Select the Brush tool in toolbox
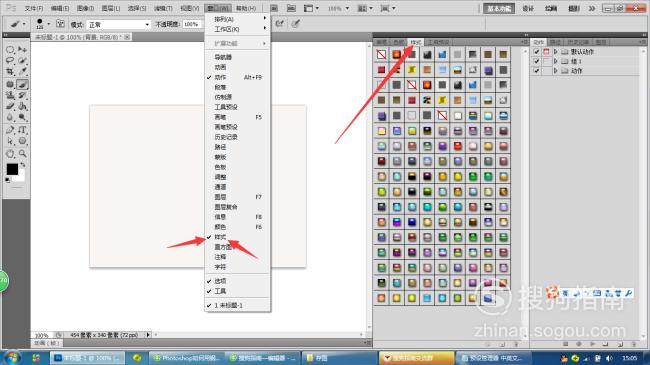Image resolution: width=650 pixels, height=365 pixels. coord(22,84)
